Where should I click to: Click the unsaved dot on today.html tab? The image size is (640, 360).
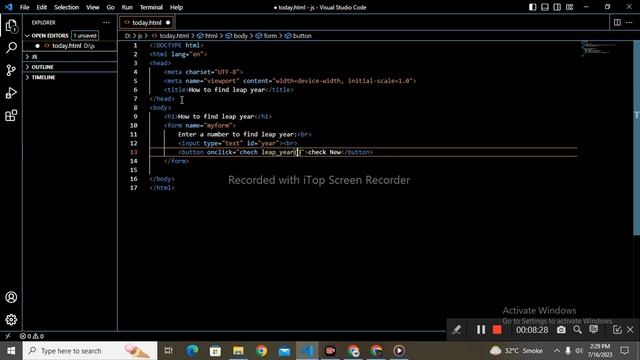[168, 22]
